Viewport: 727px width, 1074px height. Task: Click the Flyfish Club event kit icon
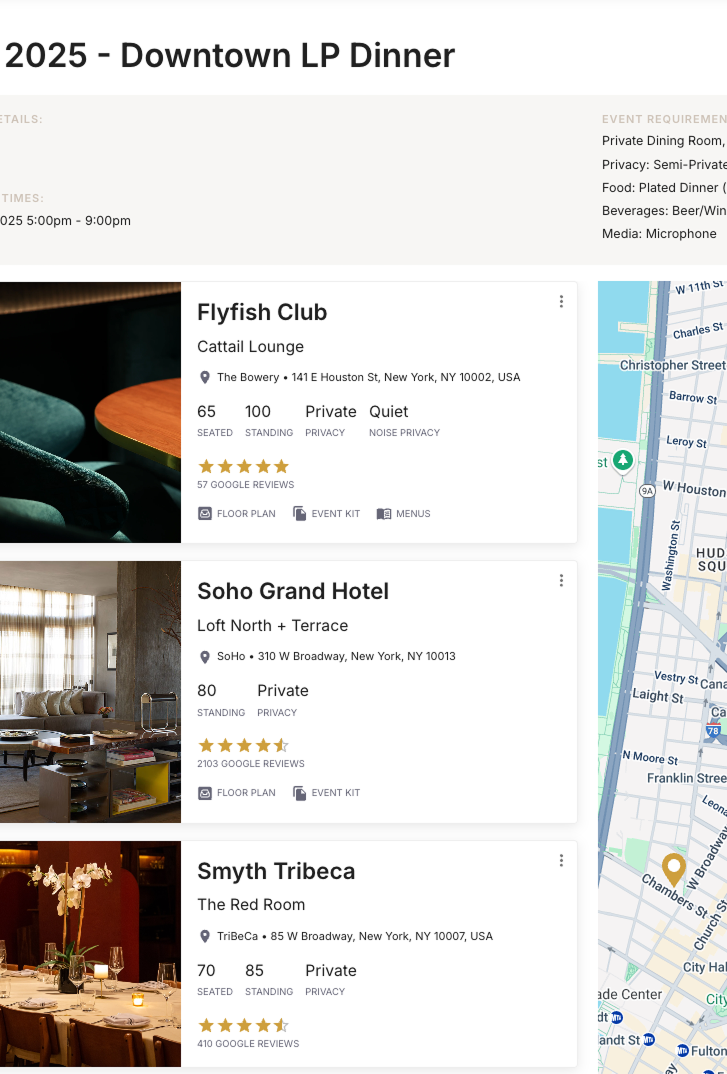tap(299, 514)
